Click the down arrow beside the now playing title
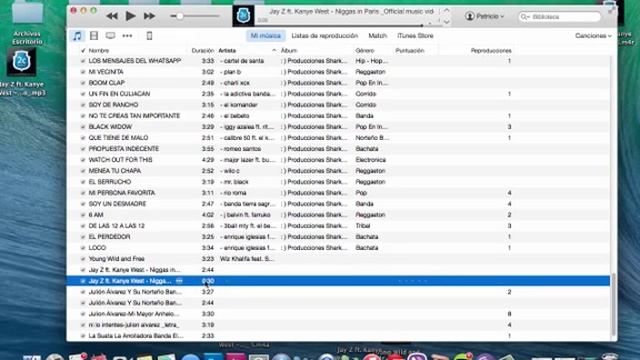Viewport: 640px width, 360px height. (447, 22)
